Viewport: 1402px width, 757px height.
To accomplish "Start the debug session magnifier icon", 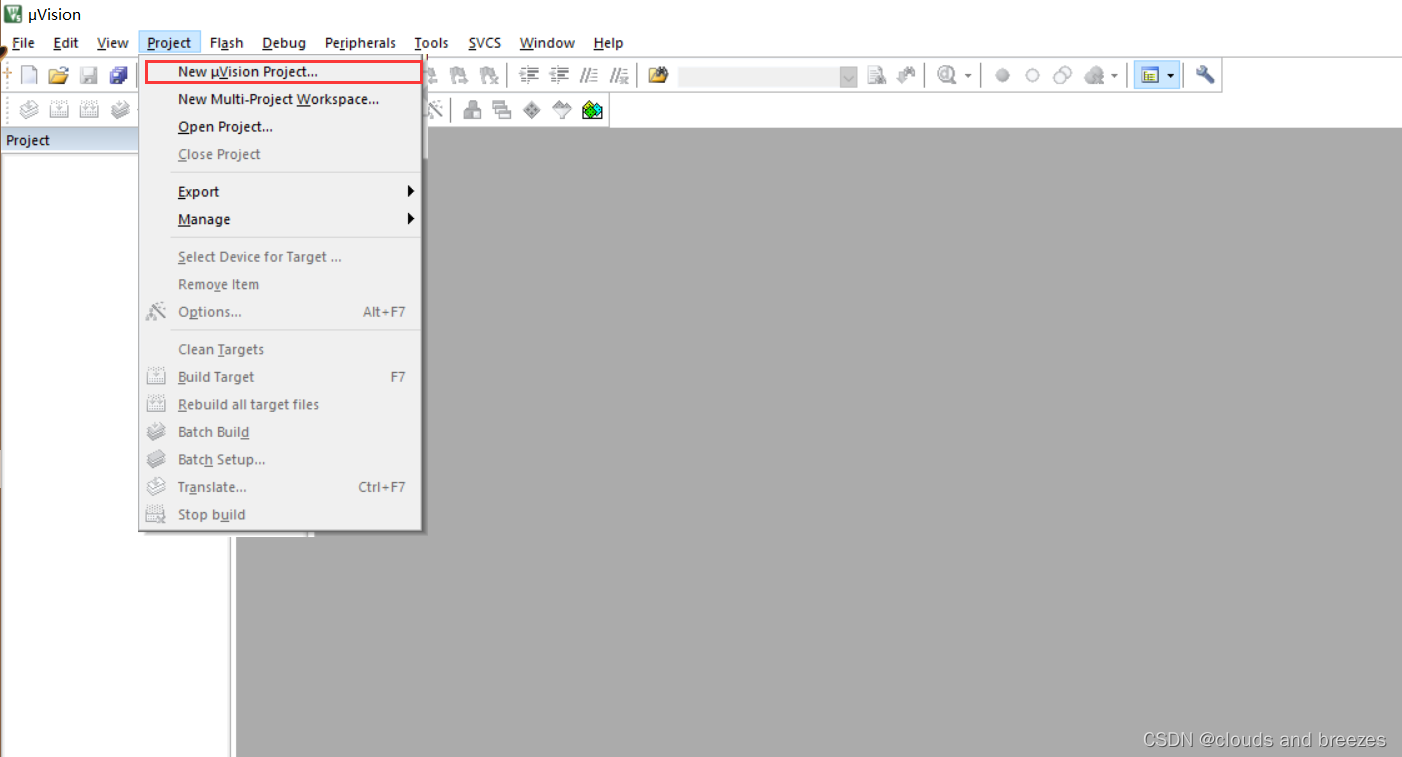I will (946, 75).
